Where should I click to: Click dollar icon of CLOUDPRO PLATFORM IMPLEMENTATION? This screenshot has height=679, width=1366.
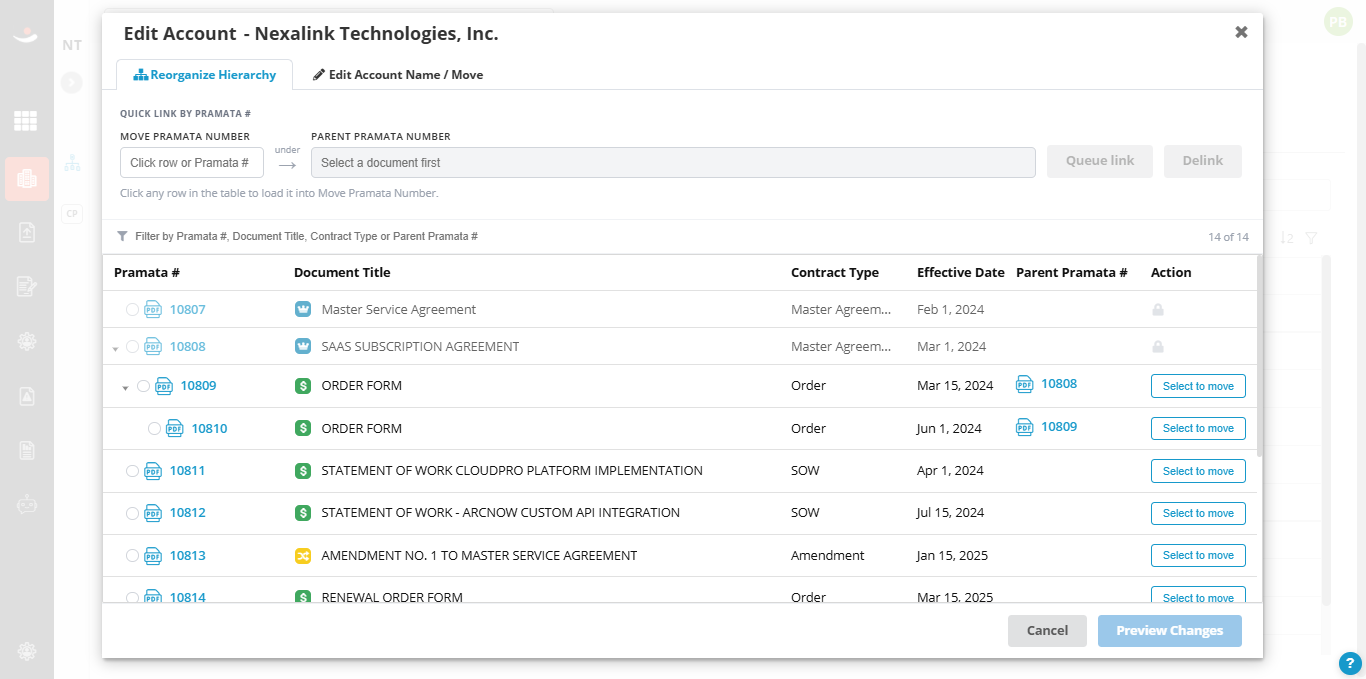point(303,471)
